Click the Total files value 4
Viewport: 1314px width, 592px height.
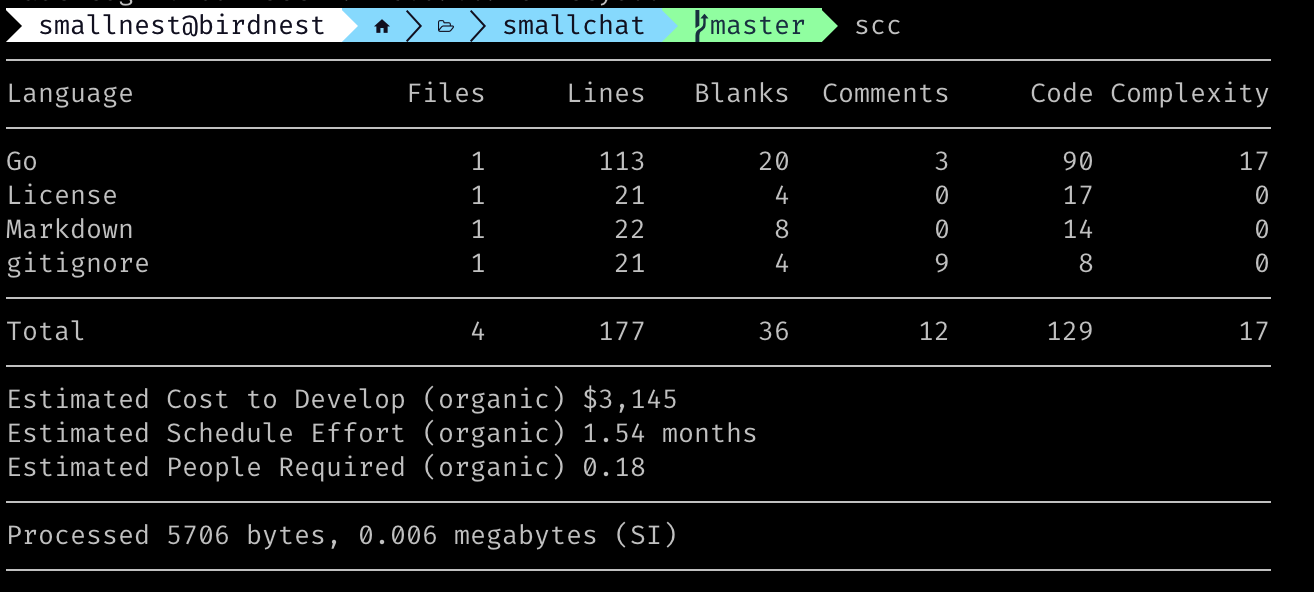(478, 331)
